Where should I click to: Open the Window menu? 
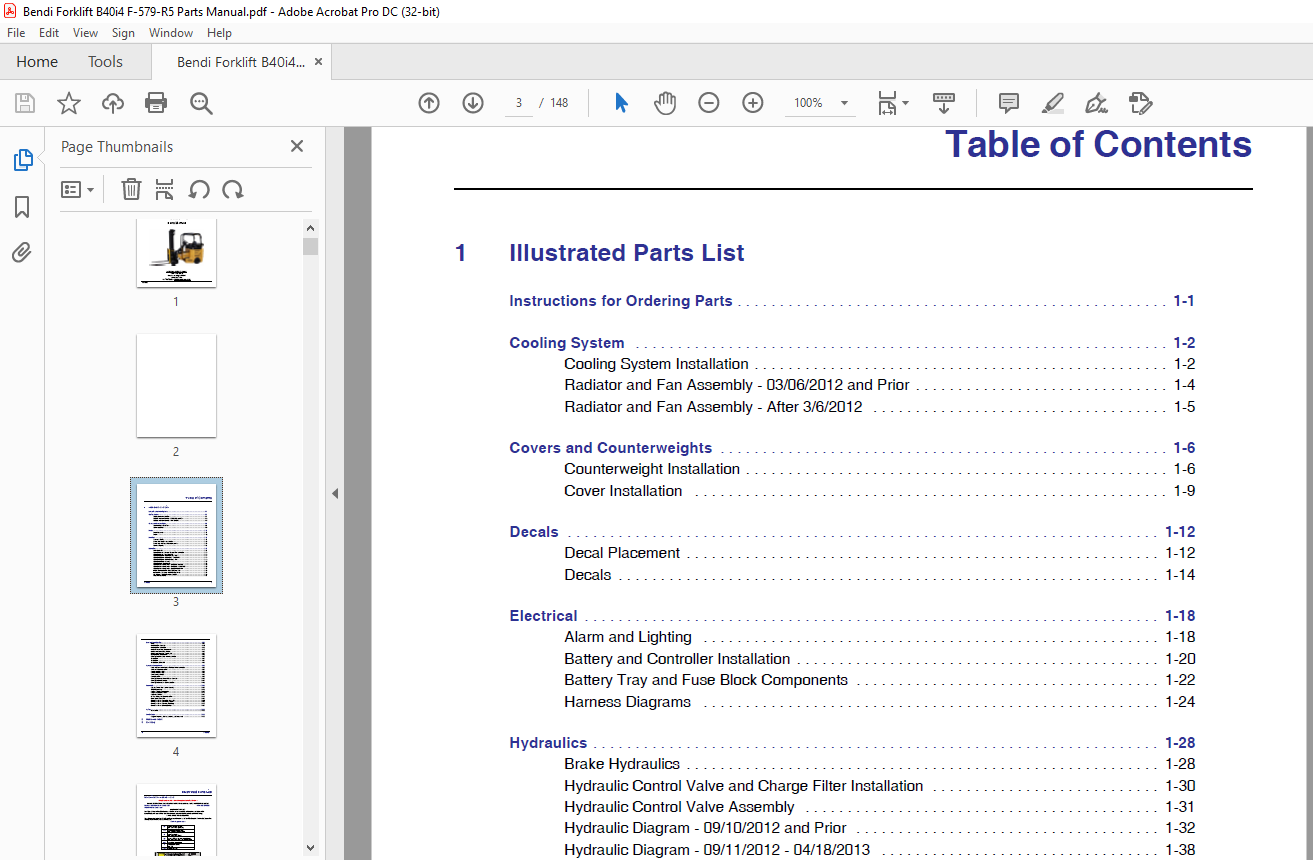click(171, 33)
